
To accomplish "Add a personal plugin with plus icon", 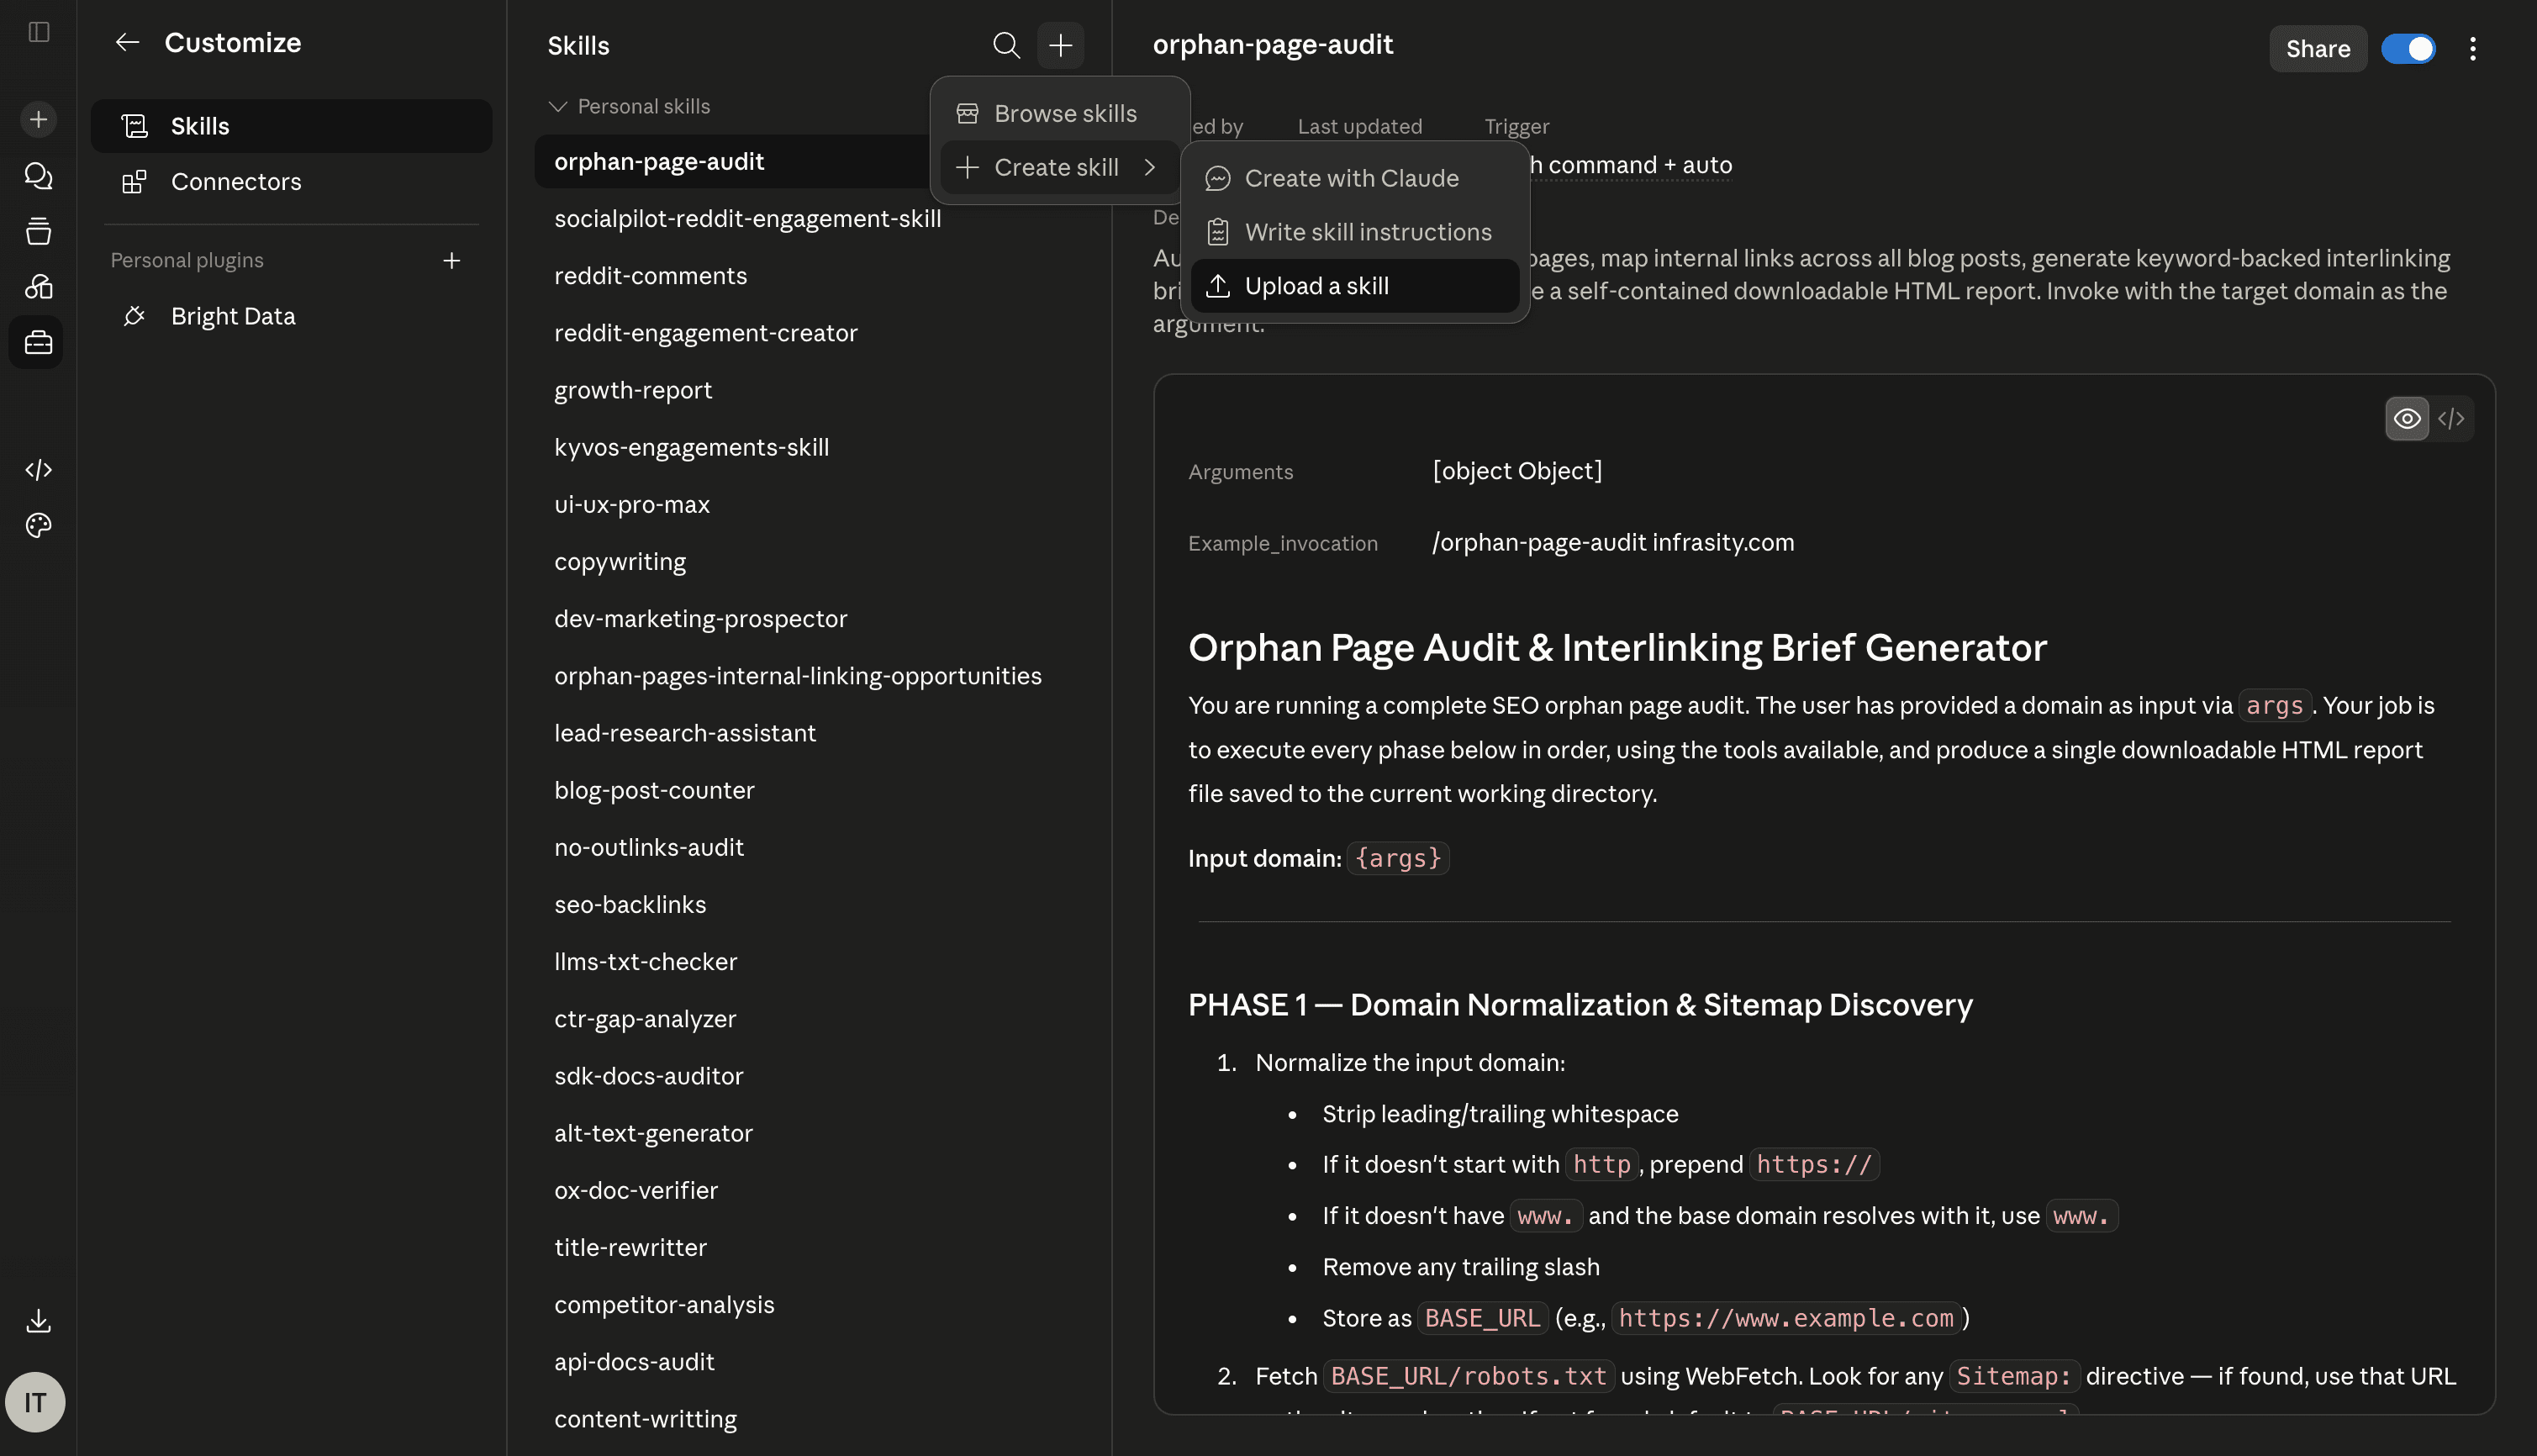I will (452, 260).
